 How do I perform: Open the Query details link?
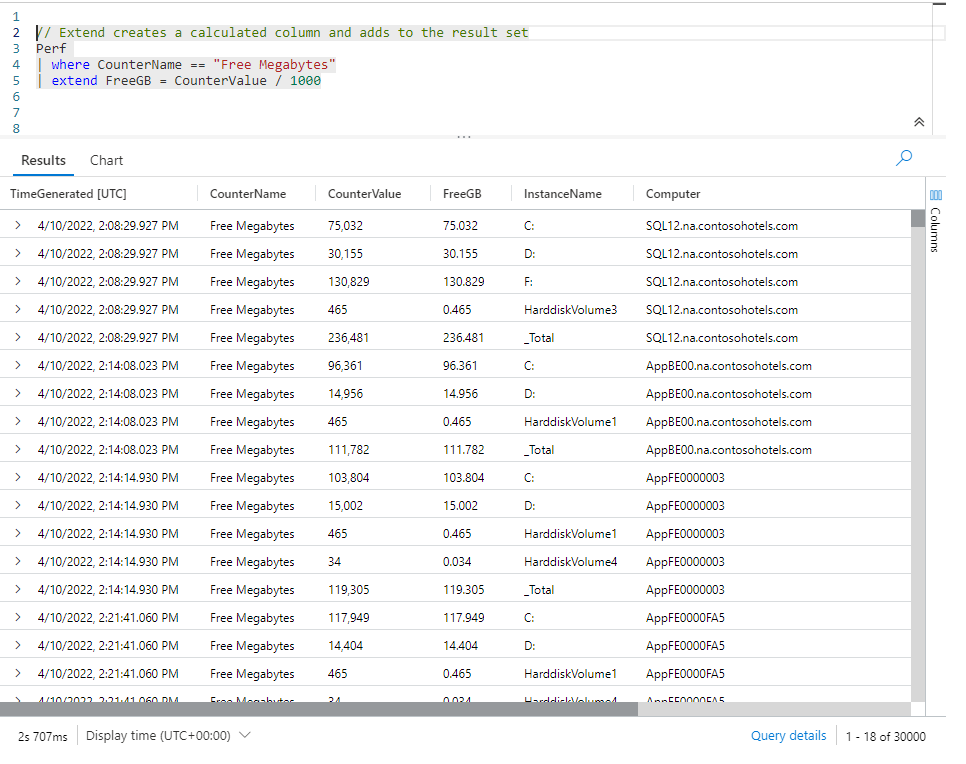[x=788, y=736]
